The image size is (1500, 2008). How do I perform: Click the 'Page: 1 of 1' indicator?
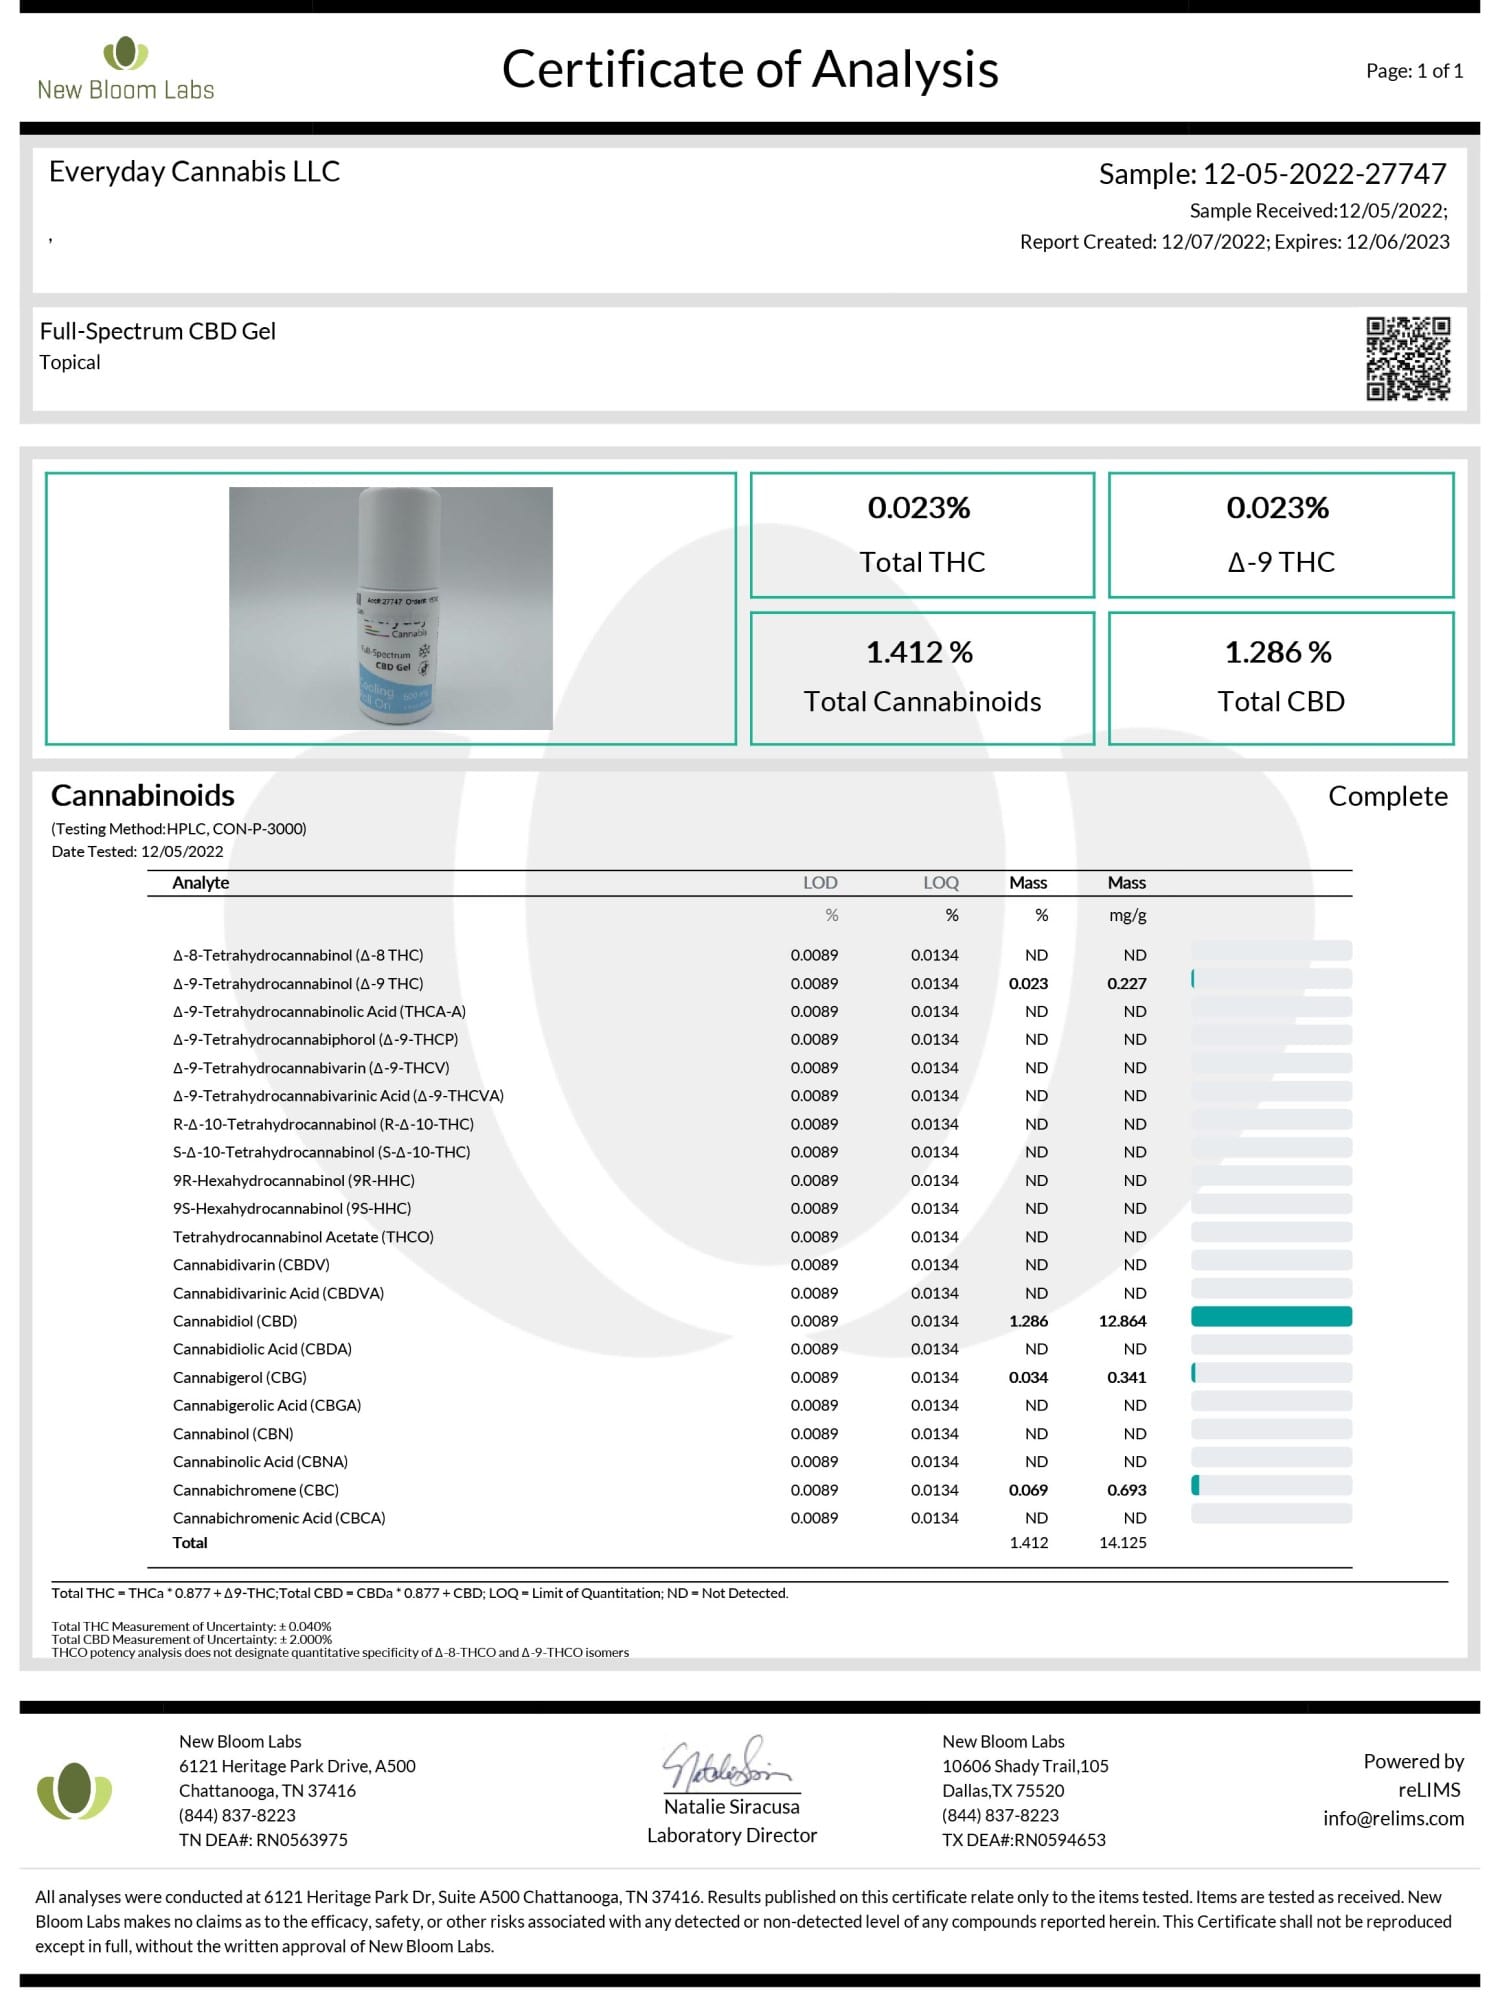1415,71
